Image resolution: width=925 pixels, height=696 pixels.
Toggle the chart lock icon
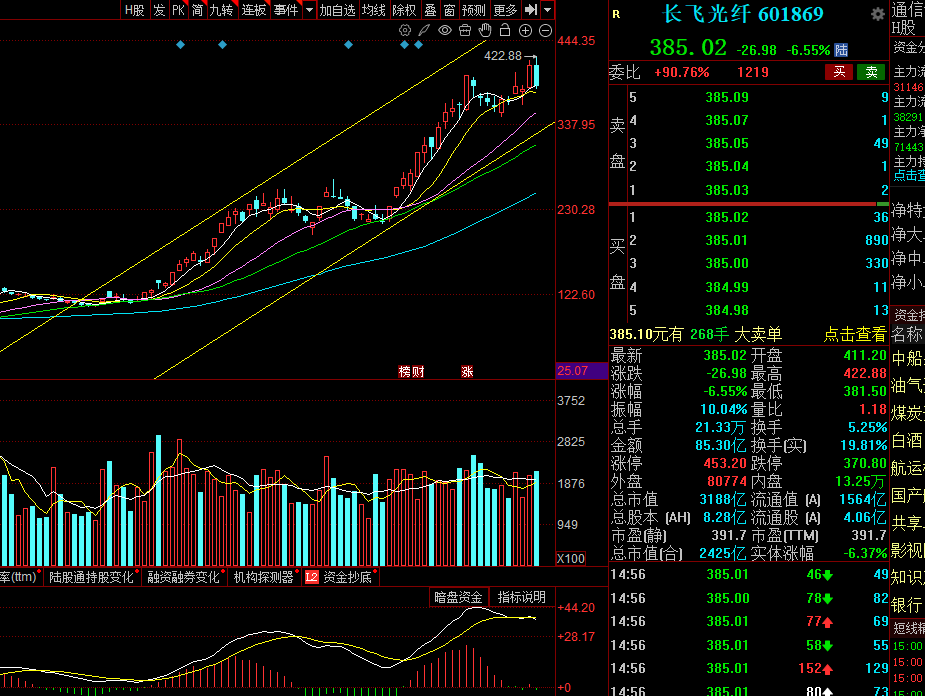pos(505,30)
